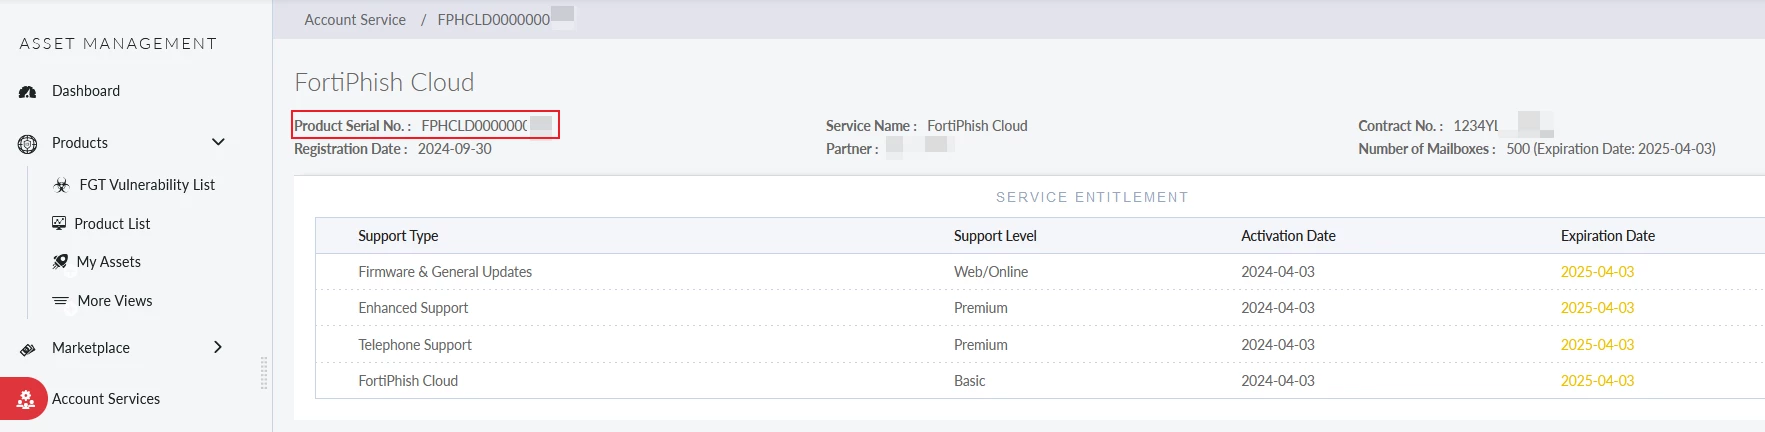Click the Marketplace icon in sidebar
Image resolution: width=1765 pixels, height=432 pixels.
(x=28, y=349)
